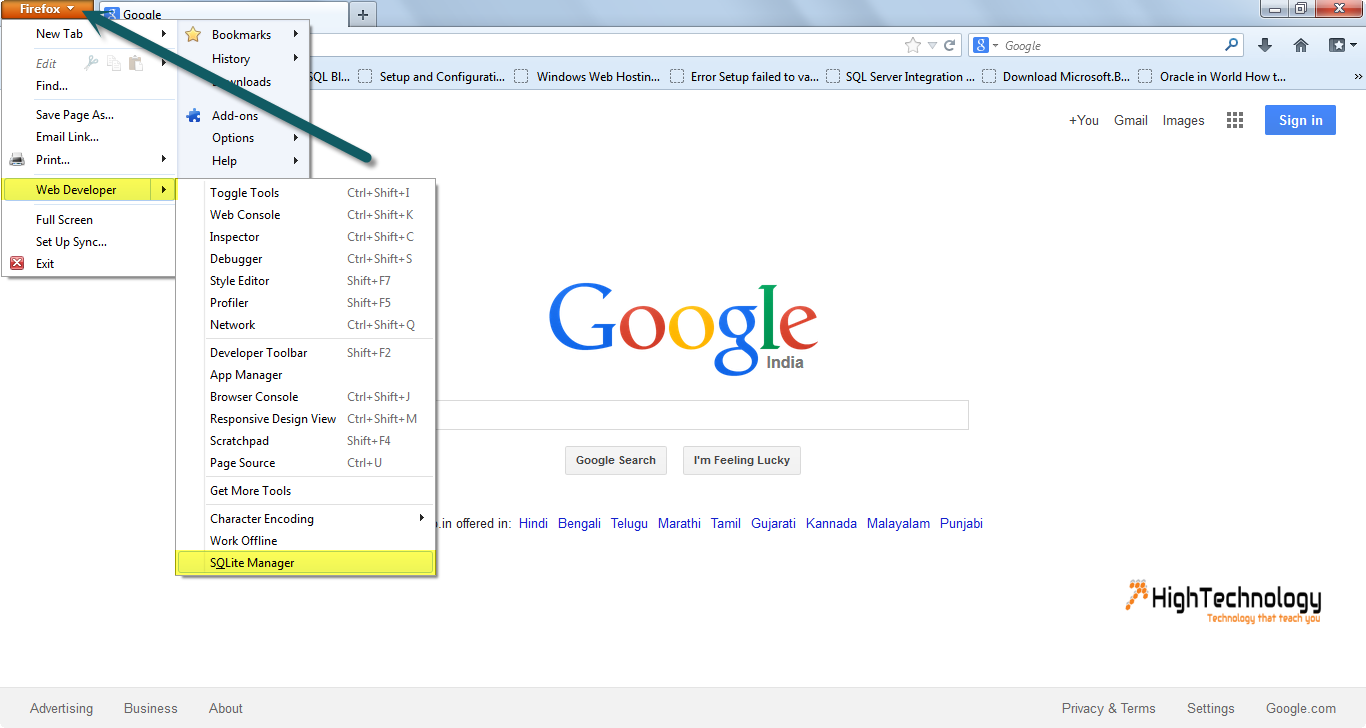Click the bookmark star in address bar
The width and height of the screenshot is (1366, 728).
(912, 45)
